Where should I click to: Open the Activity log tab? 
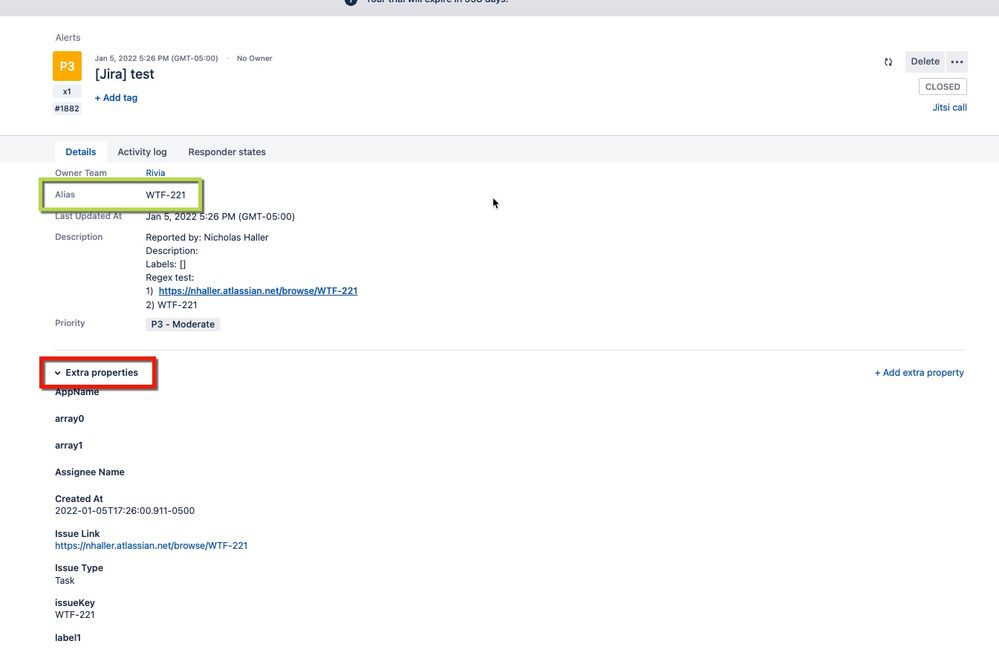click(x=142, y=152)
